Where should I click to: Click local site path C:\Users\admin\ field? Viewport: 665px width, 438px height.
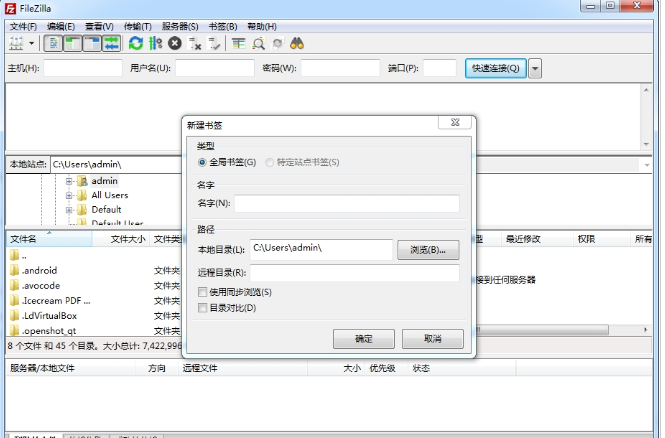[x=116, y=165]
